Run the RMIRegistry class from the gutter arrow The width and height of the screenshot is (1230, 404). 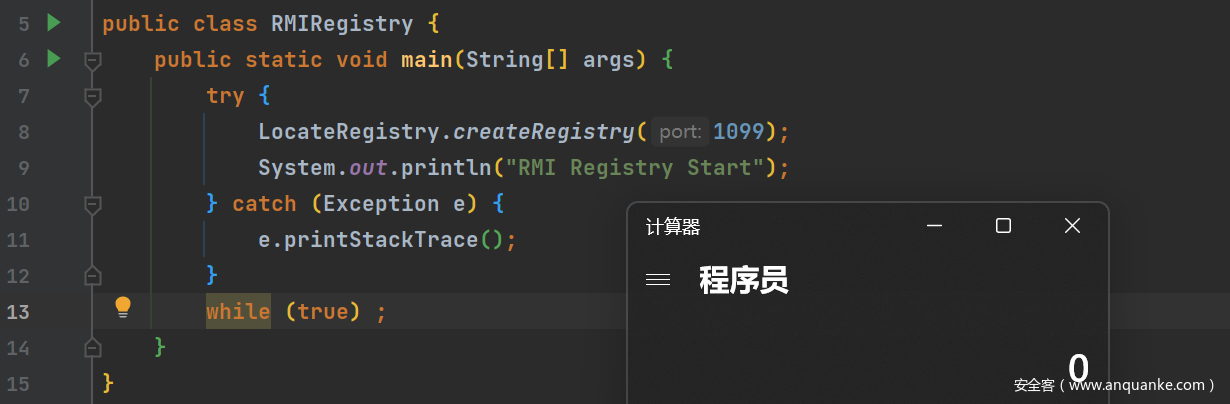coord(54,22)
